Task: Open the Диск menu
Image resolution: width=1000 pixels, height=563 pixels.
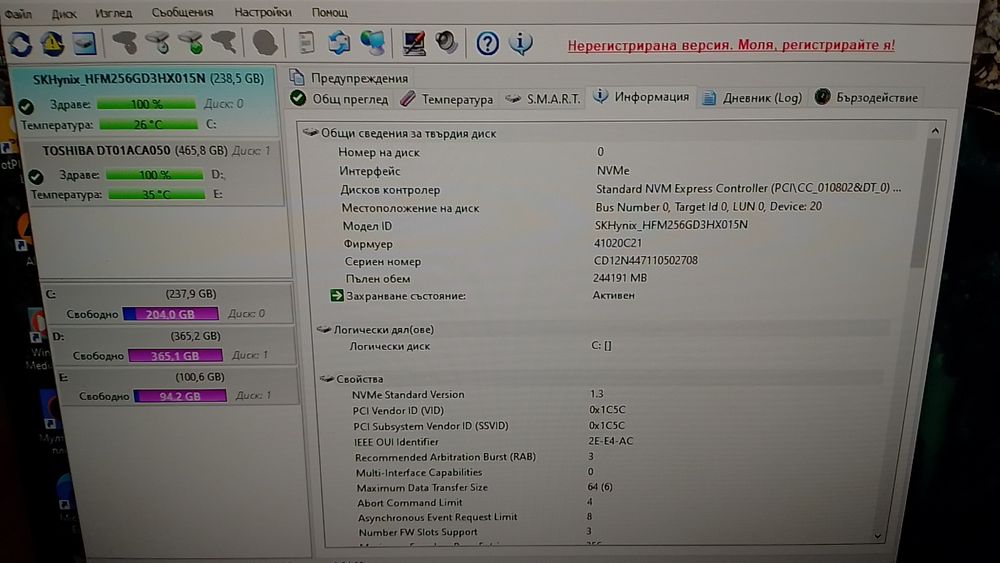Action: pyautogui.click(x=63, y=13)
